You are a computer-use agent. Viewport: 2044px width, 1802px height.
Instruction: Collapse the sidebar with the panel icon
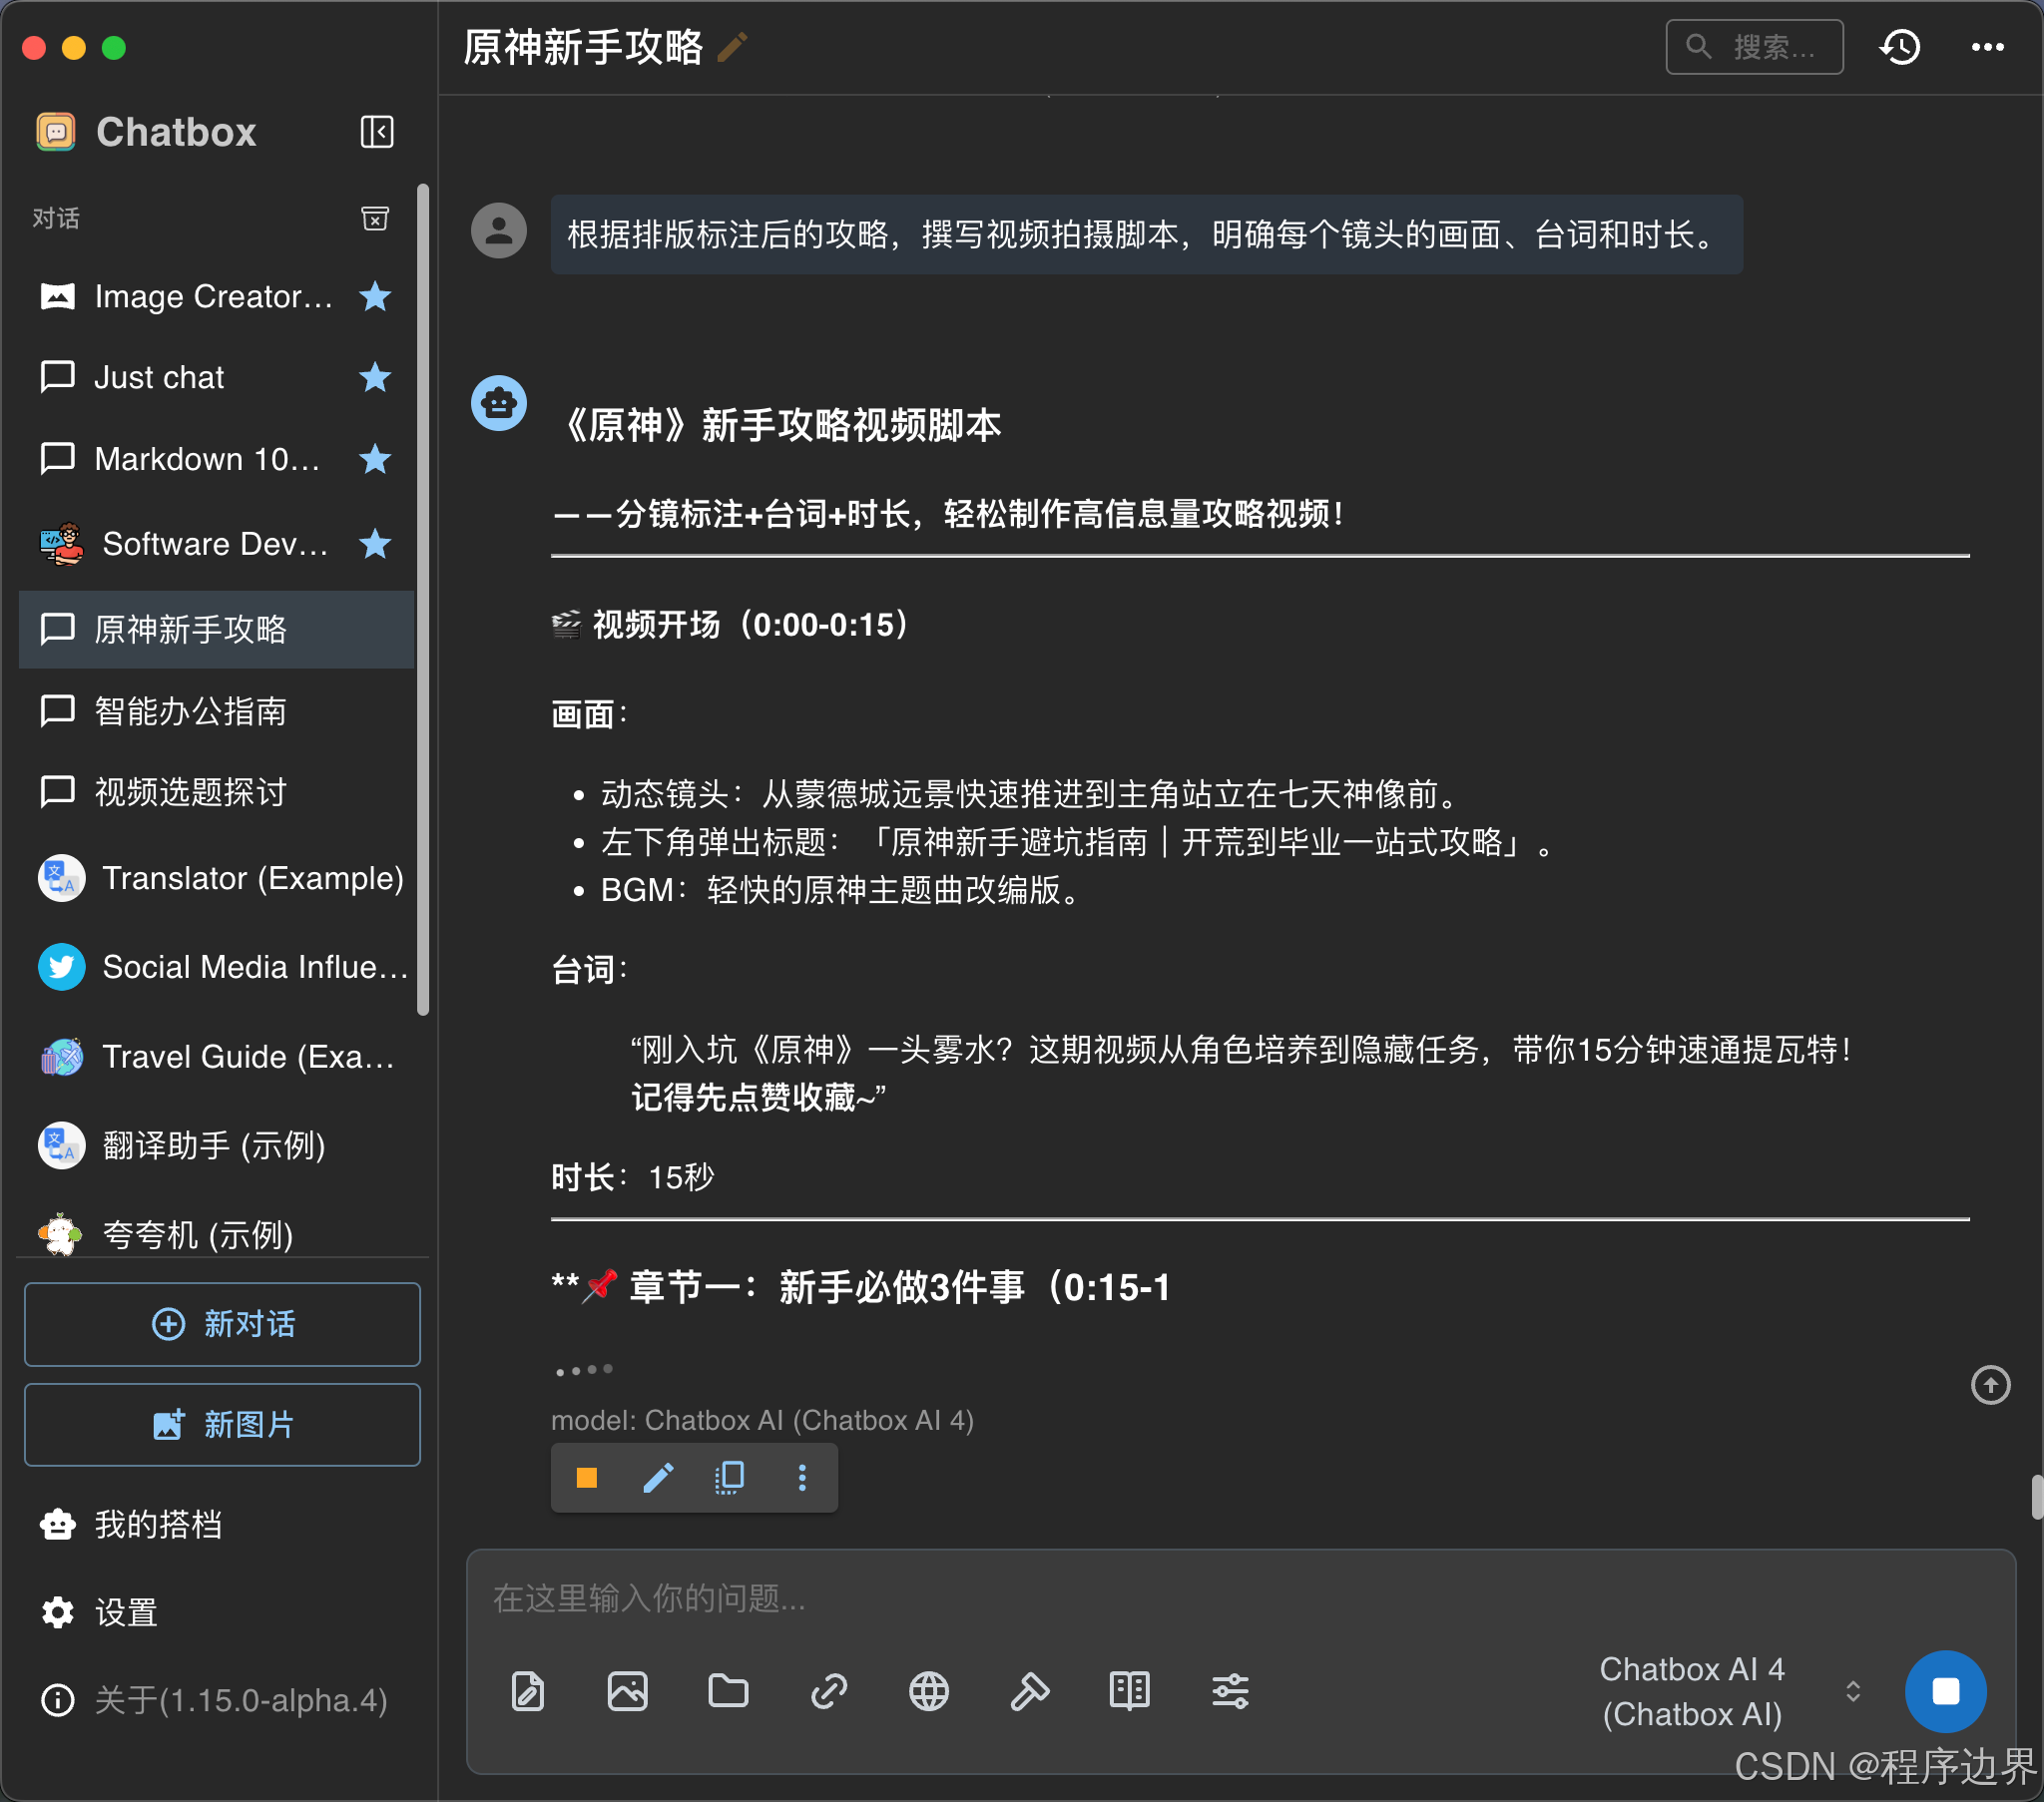pyautogui.click(x=377, y=132)
